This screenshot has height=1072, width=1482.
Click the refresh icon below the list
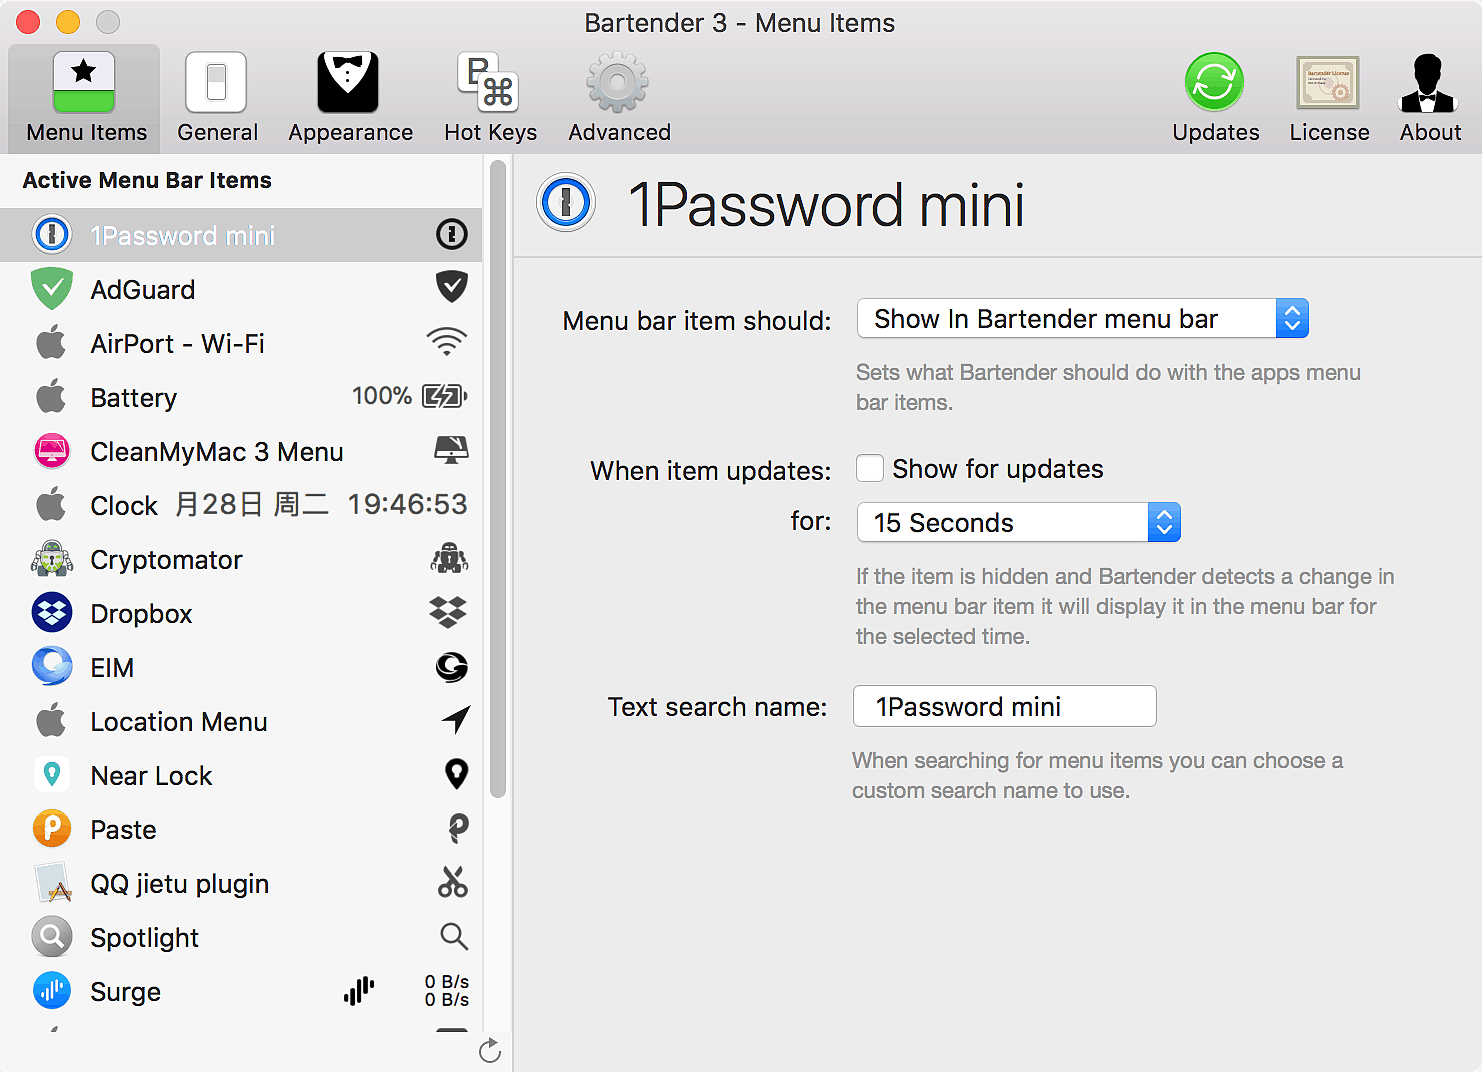tap(490, 1051)
